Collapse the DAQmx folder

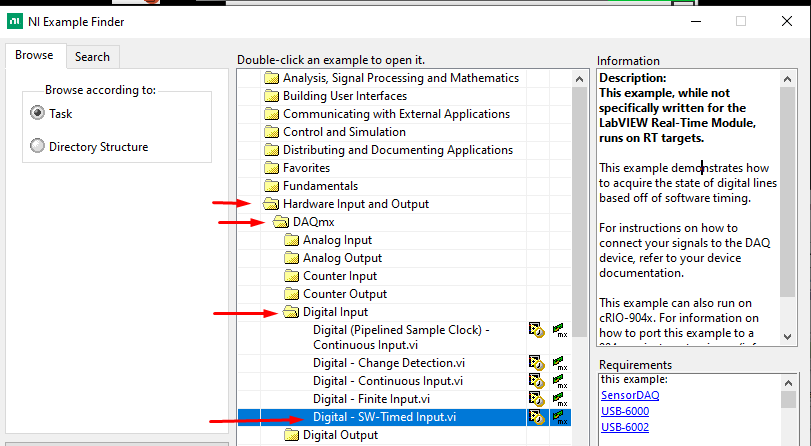tap(281, 222)
